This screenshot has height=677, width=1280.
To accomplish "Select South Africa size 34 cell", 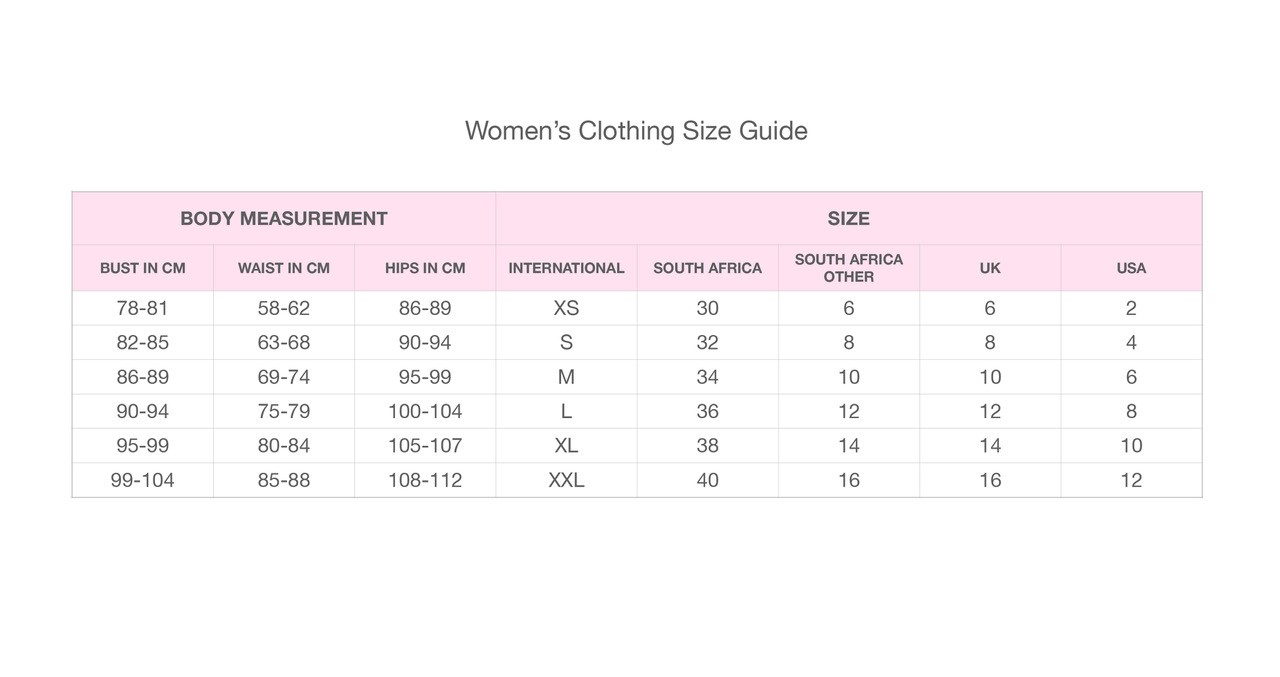I will tap(707, 377).
